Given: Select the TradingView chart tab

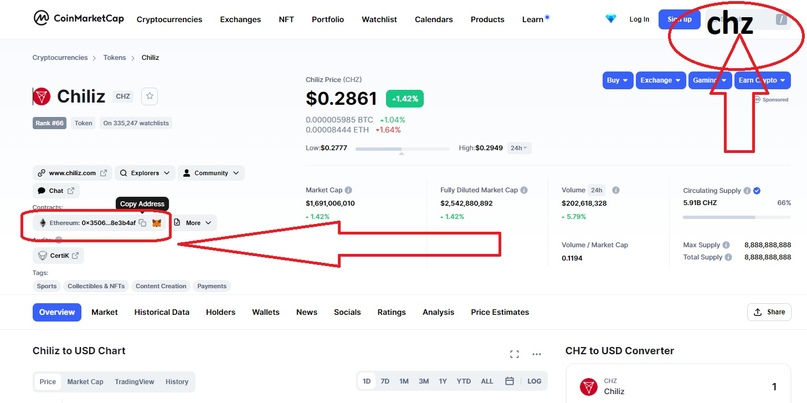Looking at the screenshot, I should (134, 382).
